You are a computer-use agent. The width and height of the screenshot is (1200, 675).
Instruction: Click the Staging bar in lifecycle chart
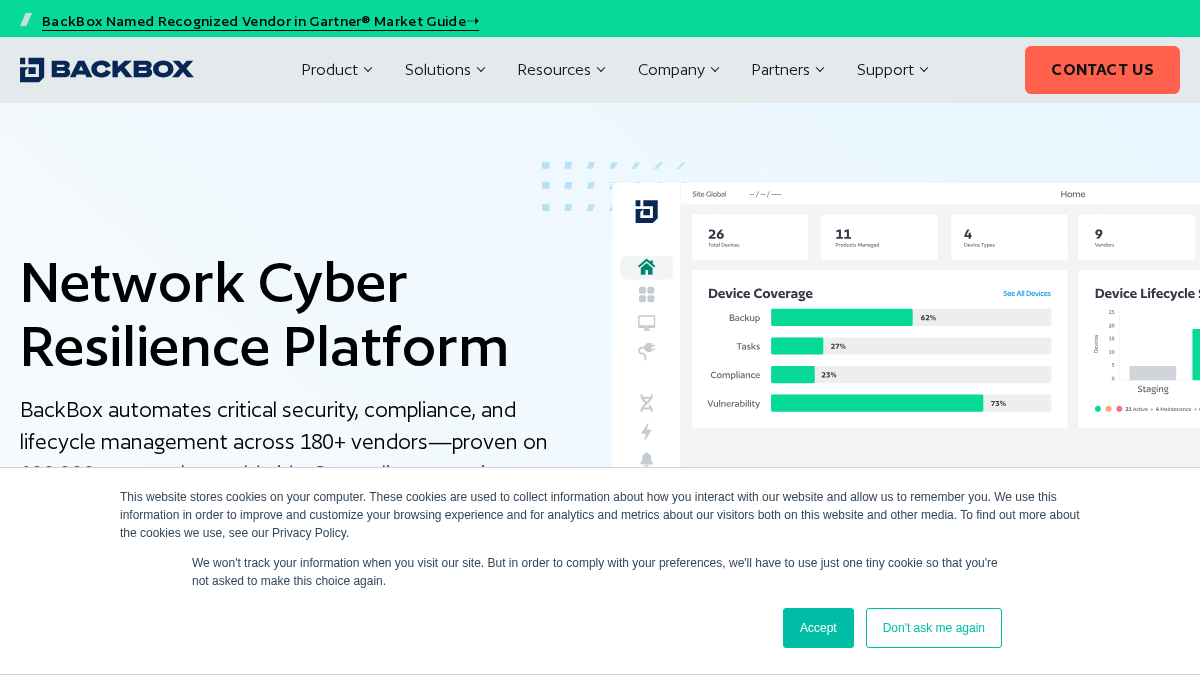pos(1153,373)
